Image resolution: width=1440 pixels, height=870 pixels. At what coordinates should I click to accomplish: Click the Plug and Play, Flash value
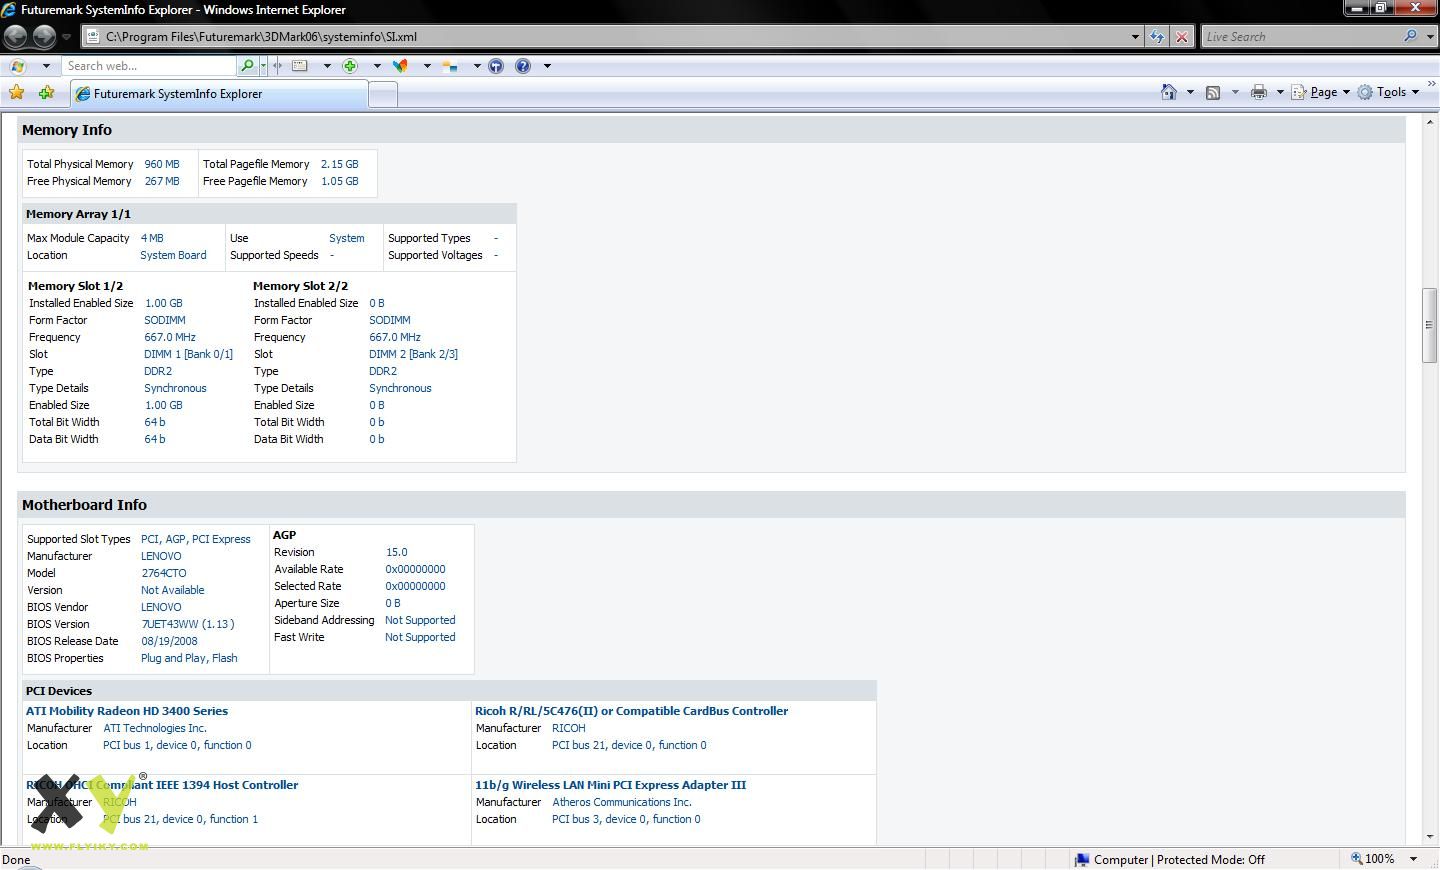tap(189, 658)
